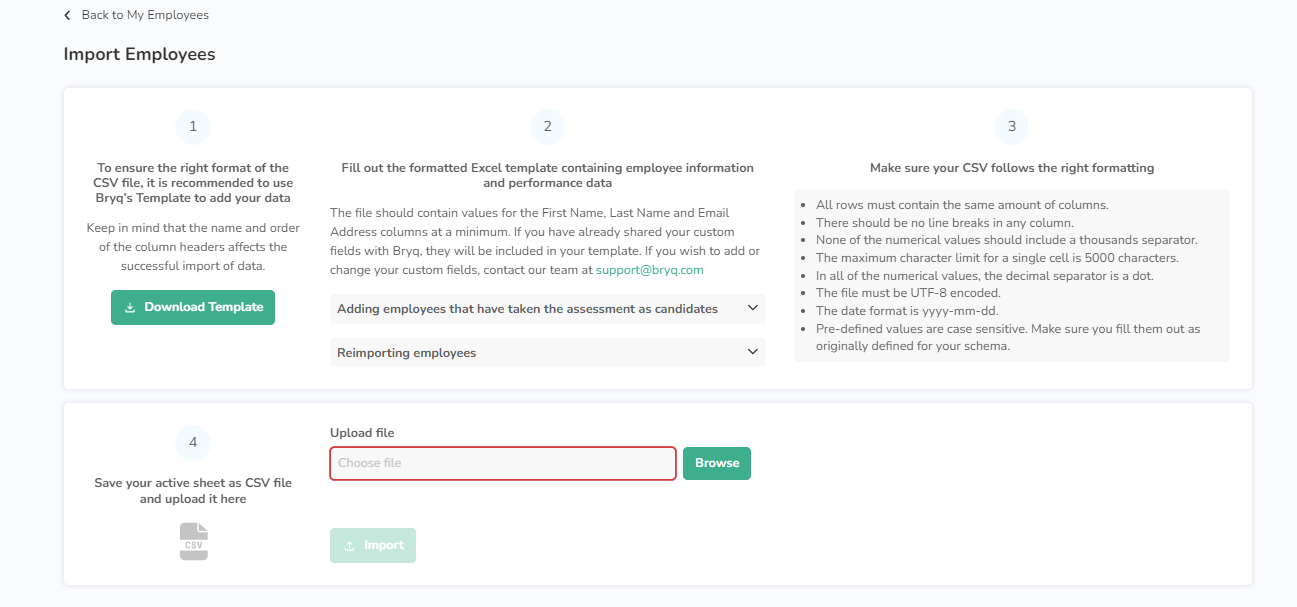This screenshot has width=1297, height=607.
Task: Click the Import Employees page heading
Action: (139, 54)
